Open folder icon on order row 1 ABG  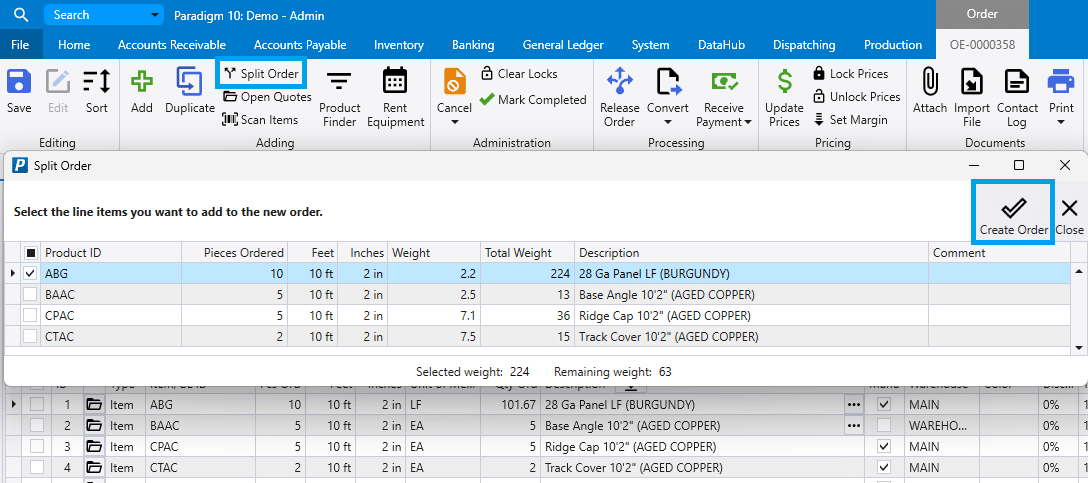[94, 404]
